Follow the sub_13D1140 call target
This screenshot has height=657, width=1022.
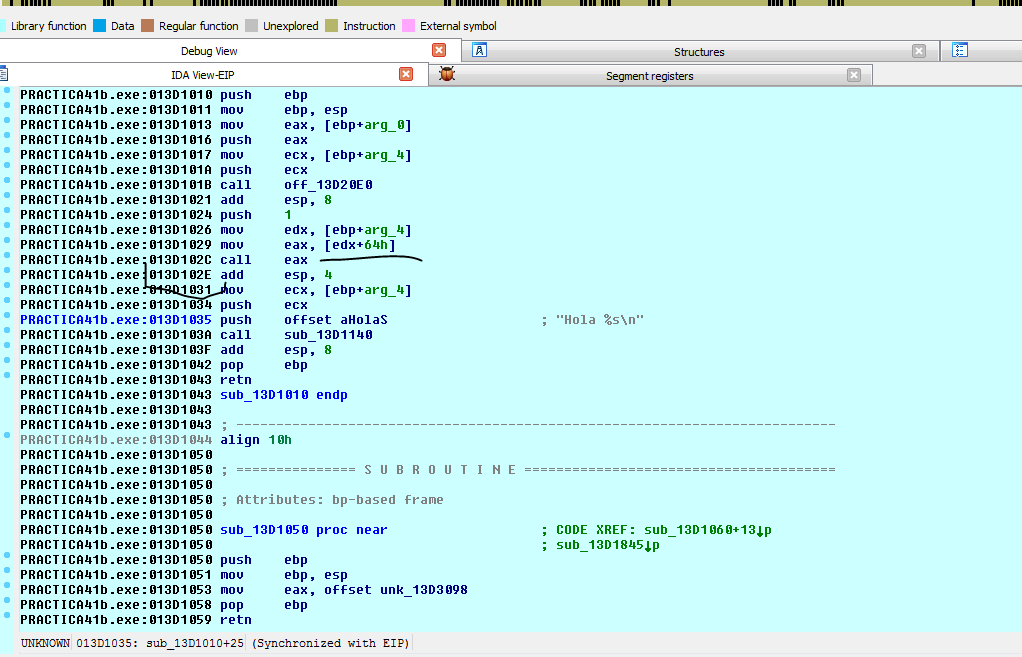(x=328, y=335)
